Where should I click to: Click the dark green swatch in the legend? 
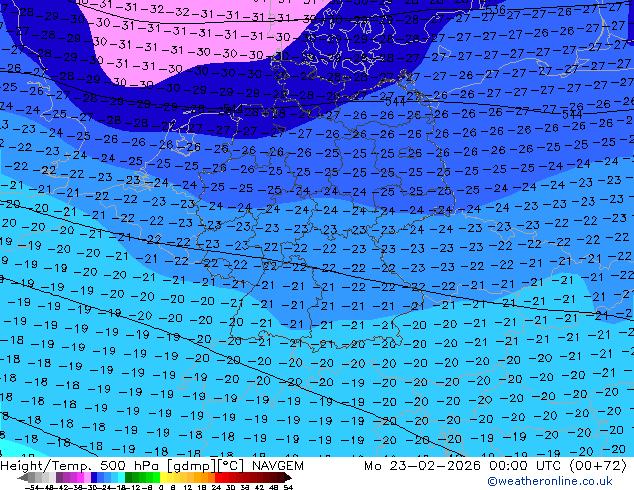129,477
